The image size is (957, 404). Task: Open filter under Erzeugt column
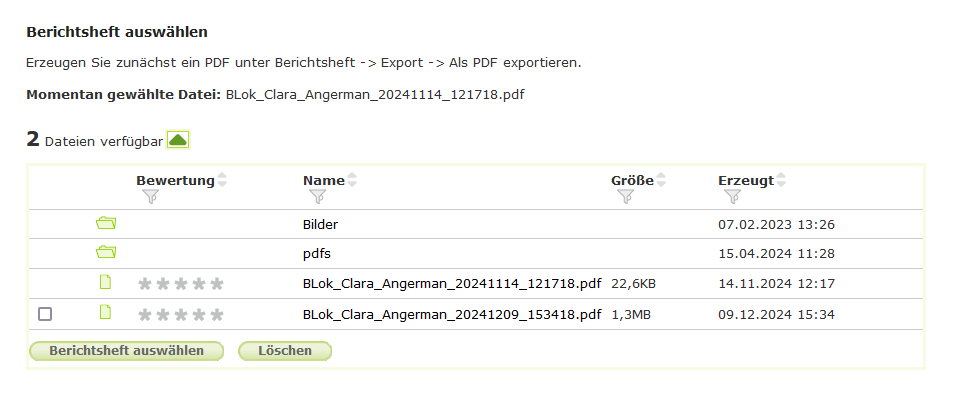coord(733,197)
